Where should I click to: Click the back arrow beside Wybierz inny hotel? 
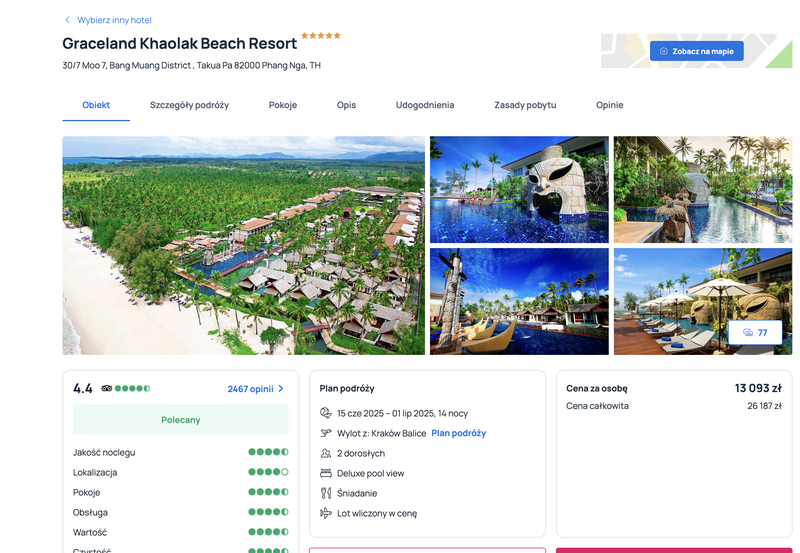(x=67, y=20)
